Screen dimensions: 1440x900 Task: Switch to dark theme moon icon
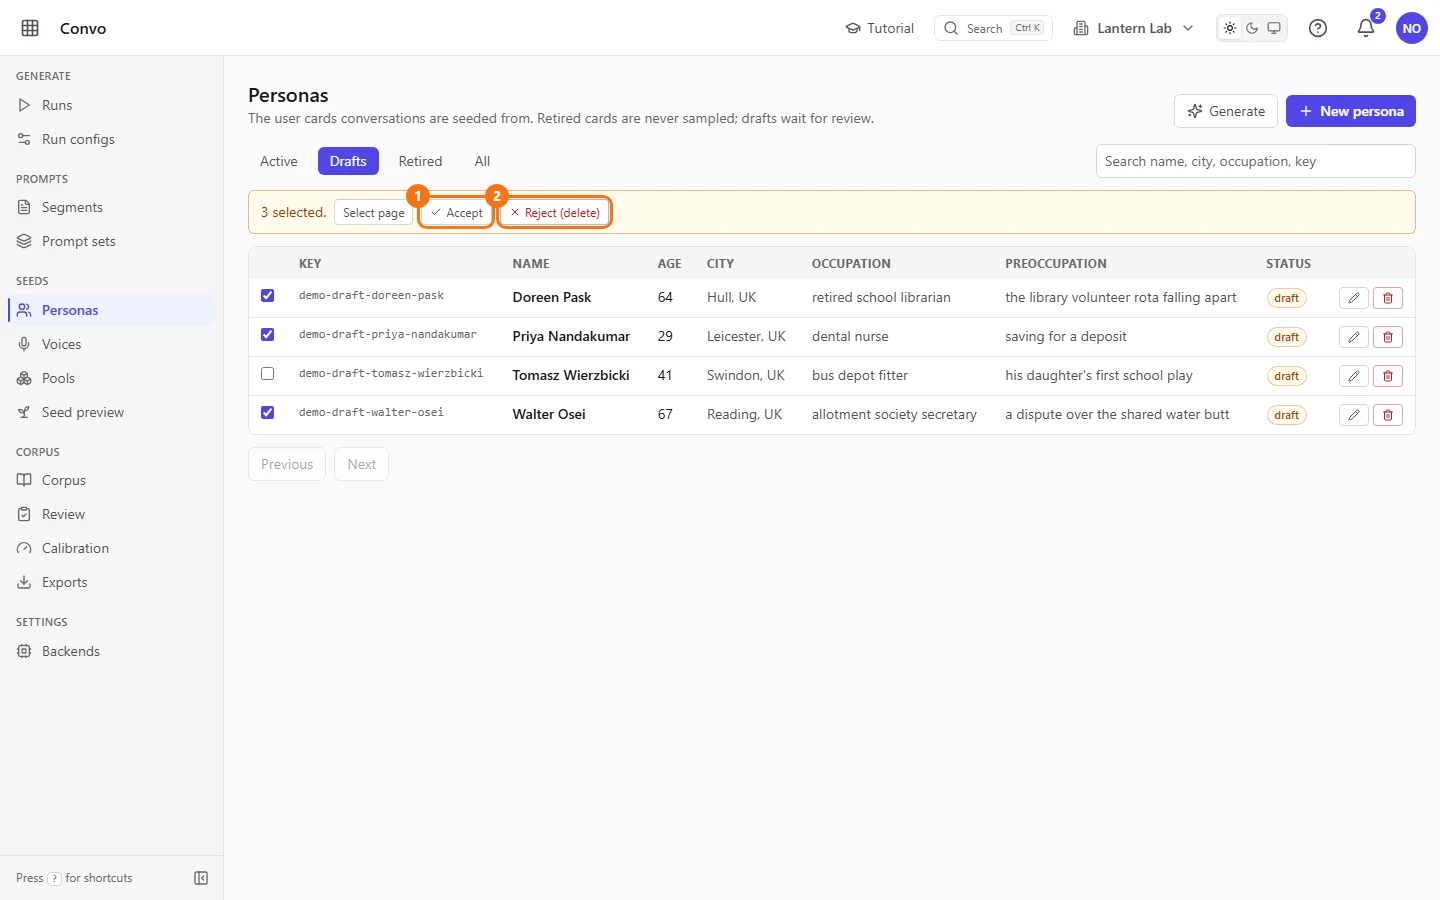(1252, 28)
